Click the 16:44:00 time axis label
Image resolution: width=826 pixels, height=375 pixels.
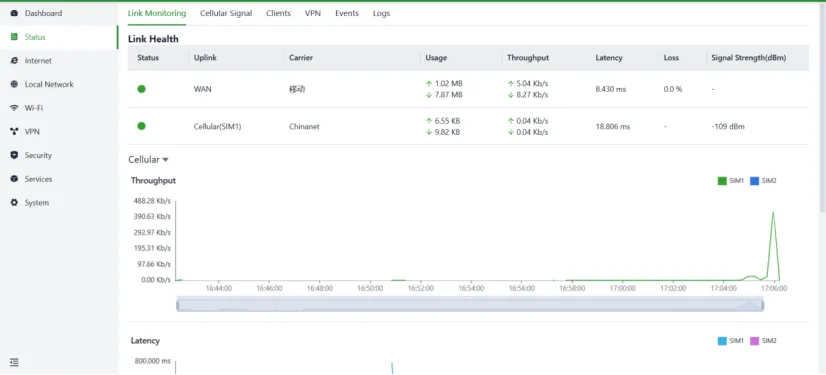click(x=219, y=289)
